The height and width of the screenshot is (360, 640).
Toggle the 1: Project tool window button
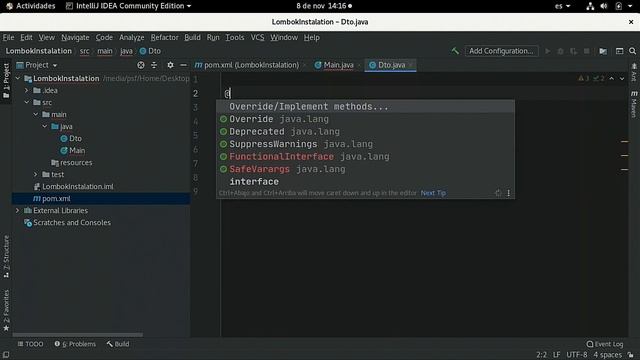(x=6, y=80)
